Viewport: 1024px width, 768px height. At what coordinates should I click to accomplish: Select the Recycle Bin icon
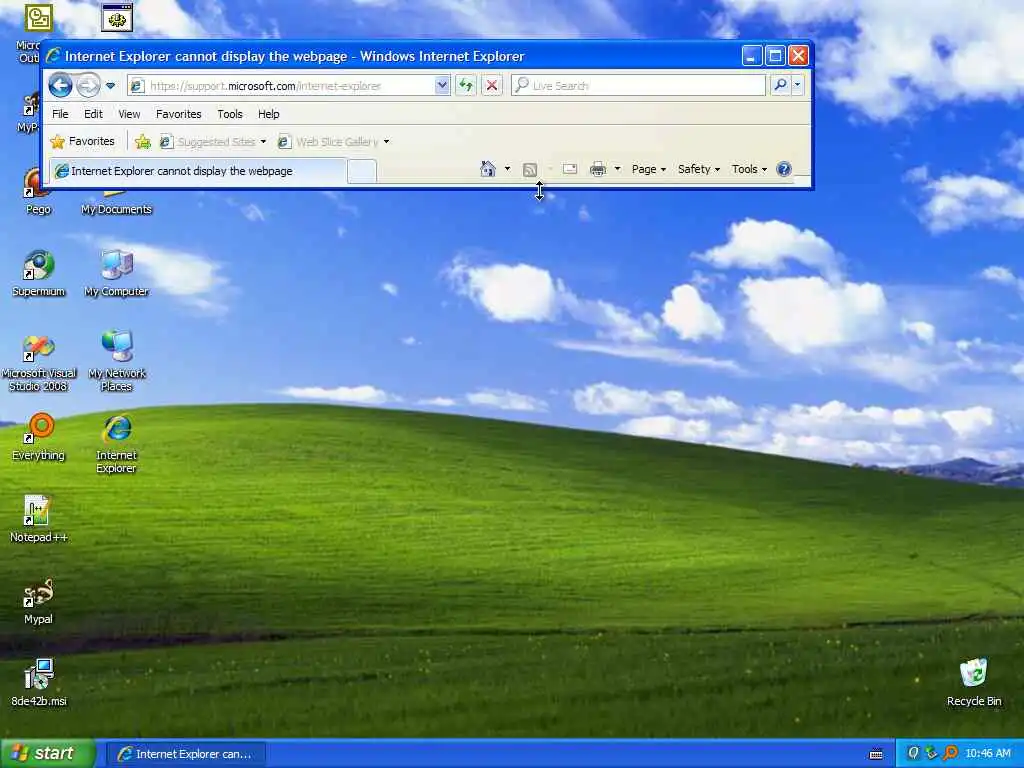pyautogui.click(x=974, y=682)
